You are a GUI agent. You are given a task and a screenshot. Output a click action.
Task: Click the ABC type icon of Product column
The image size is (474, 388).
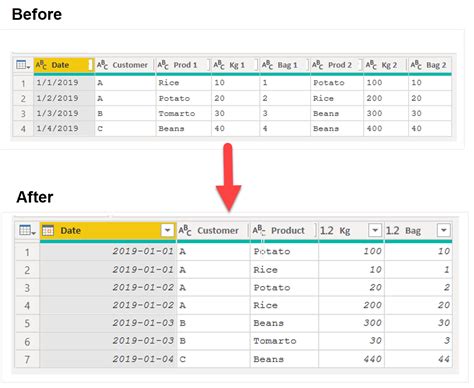pos(259,230)
